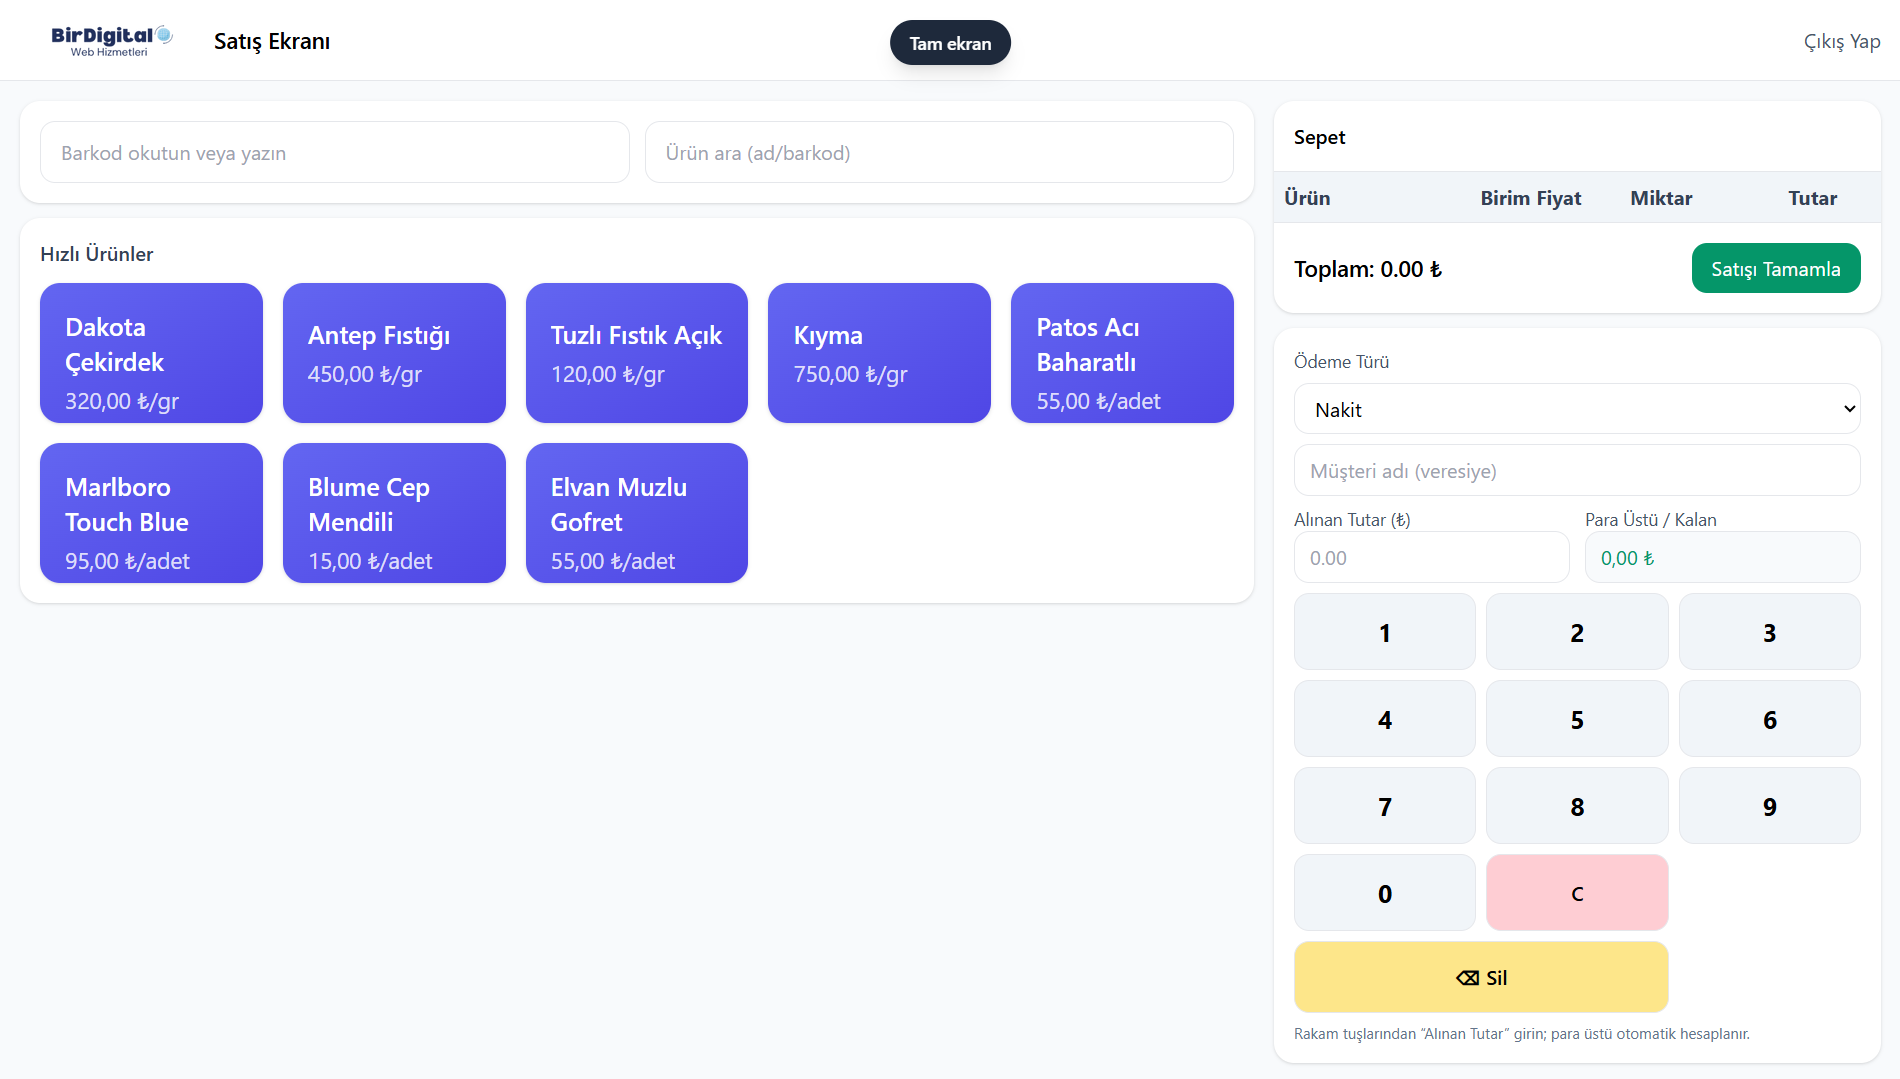Viewport: 1900px width, 1079px height.
Task: Click Çıkış Yap to log out
Action: [1841, 41]
